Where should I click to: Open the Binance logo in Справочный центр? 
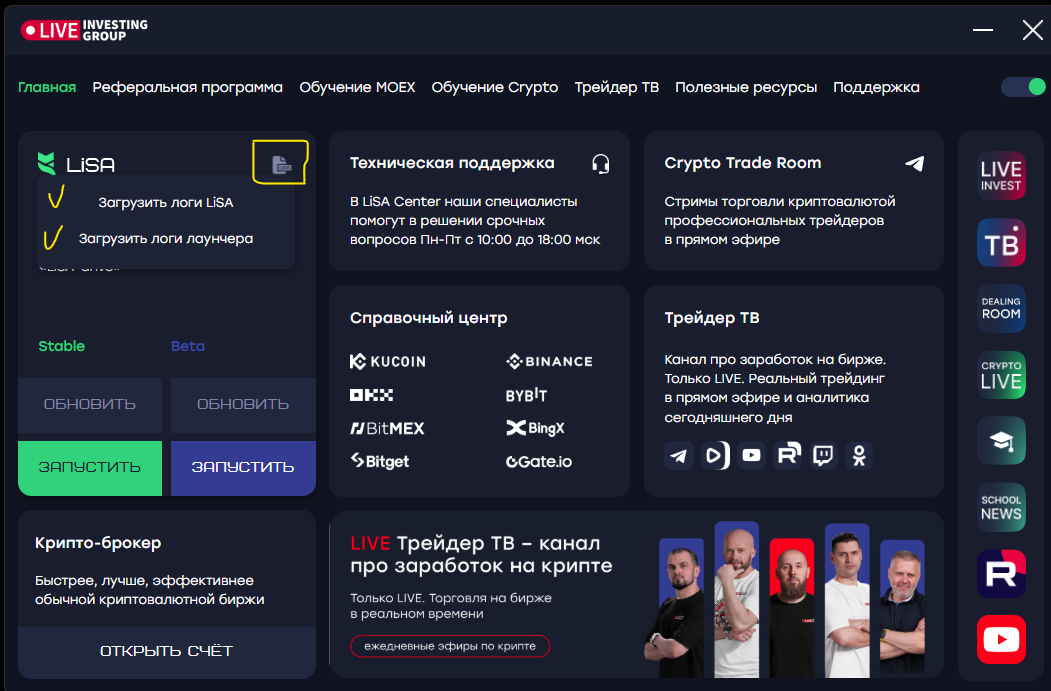(x=549, y=361)
